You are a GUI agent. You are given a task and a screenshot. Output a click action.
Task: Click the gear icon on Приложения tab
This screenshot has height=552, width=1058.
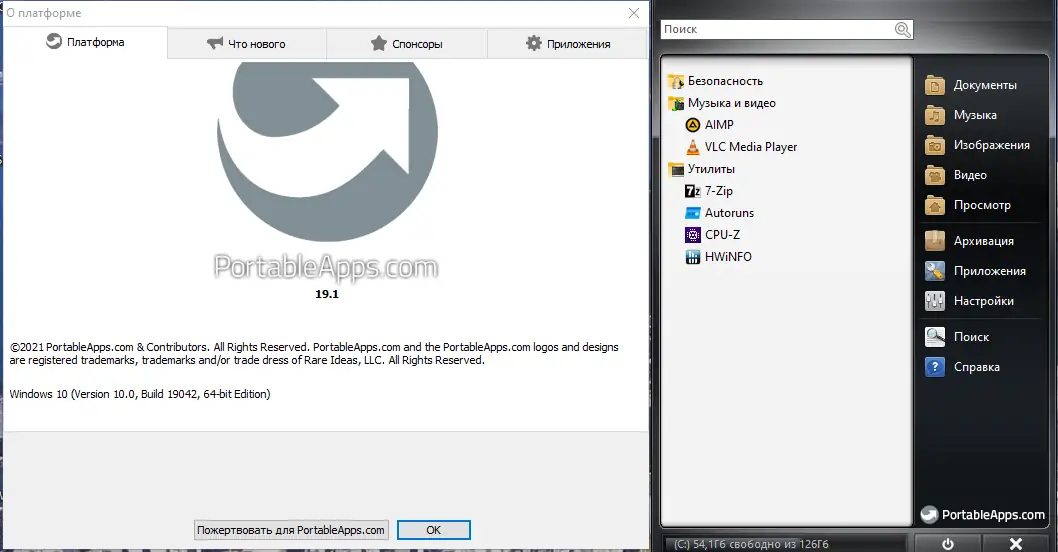pos(534,43)
